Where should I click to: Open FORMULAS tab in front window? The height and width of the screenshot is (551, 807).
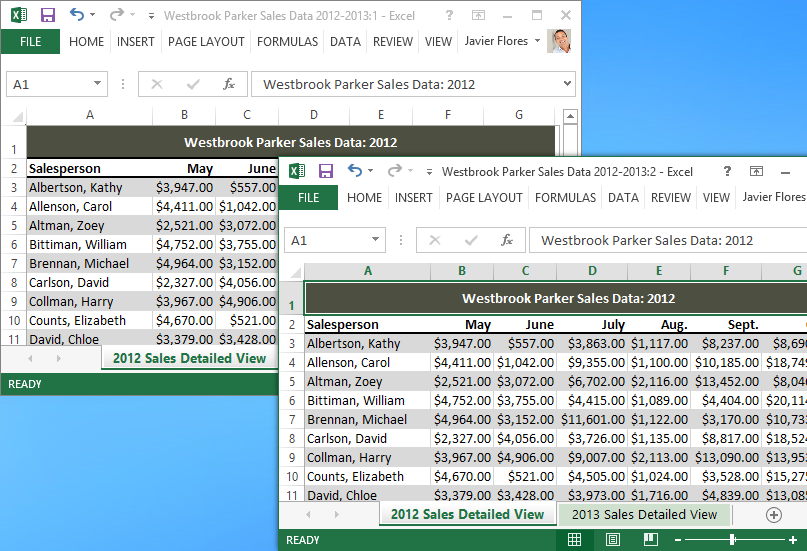(x=565, y=198)
